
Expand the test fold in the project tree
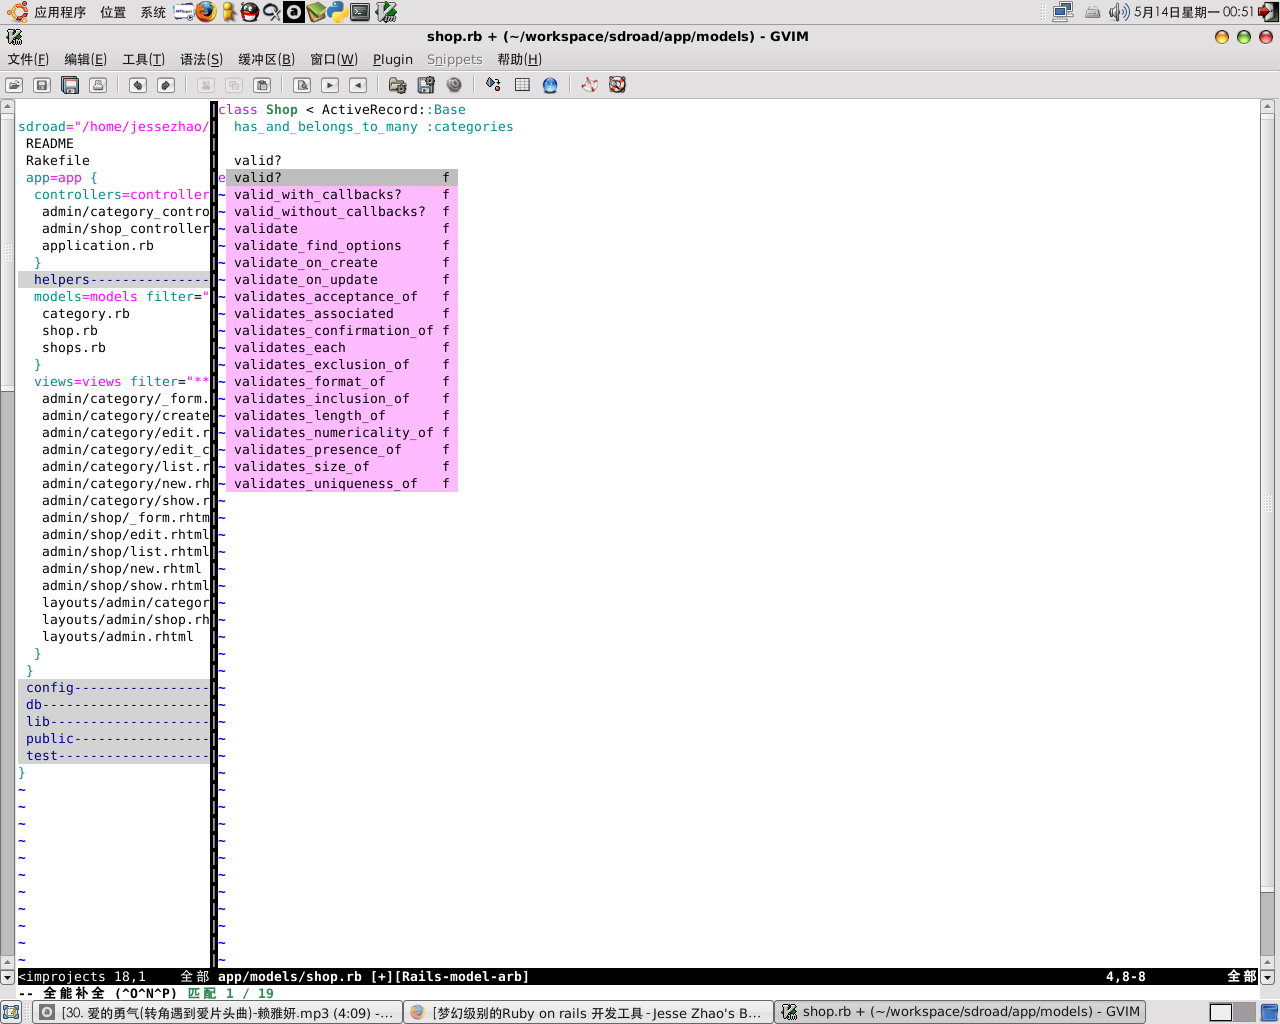pos(114,756)
